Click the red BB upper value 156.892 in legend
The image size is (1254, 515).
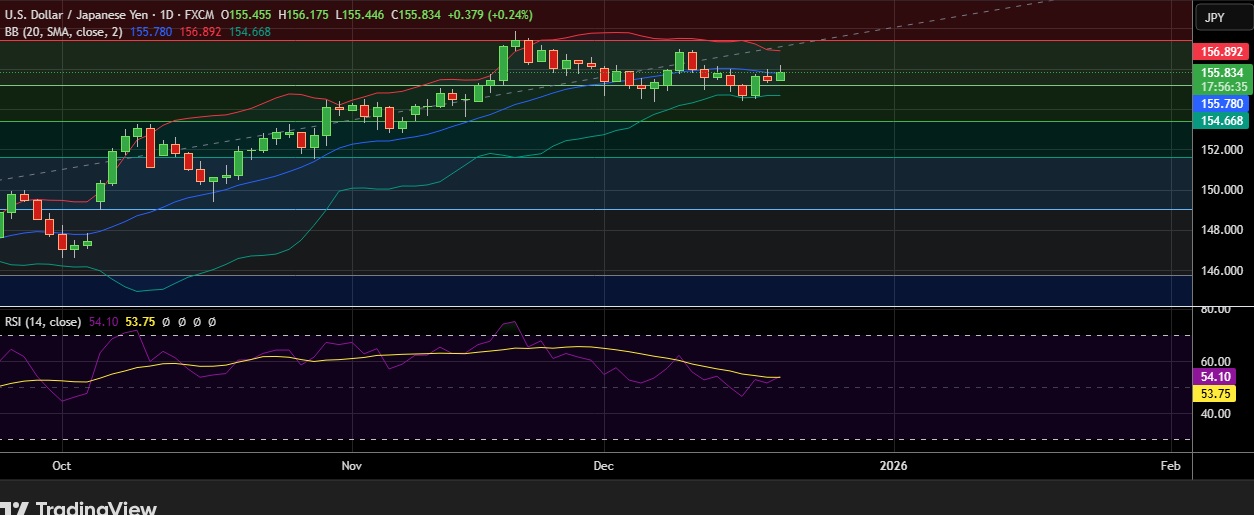(x=201, y=32)
